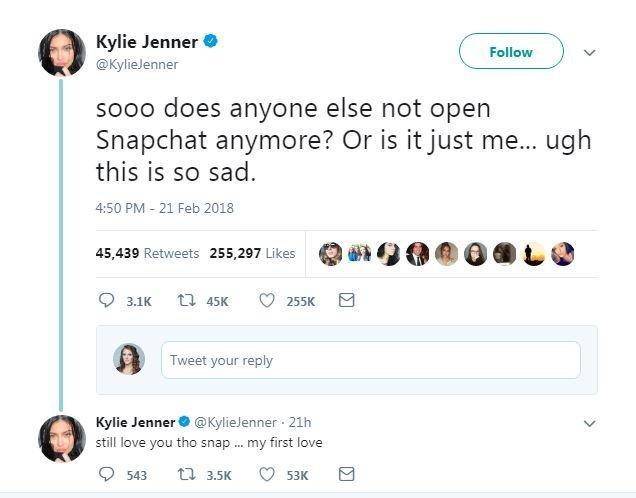This screenshot has width=636, height=498.
Task: Open the 4:50 PM - 21 Feb 2018 timestamp
Action: 164,208
